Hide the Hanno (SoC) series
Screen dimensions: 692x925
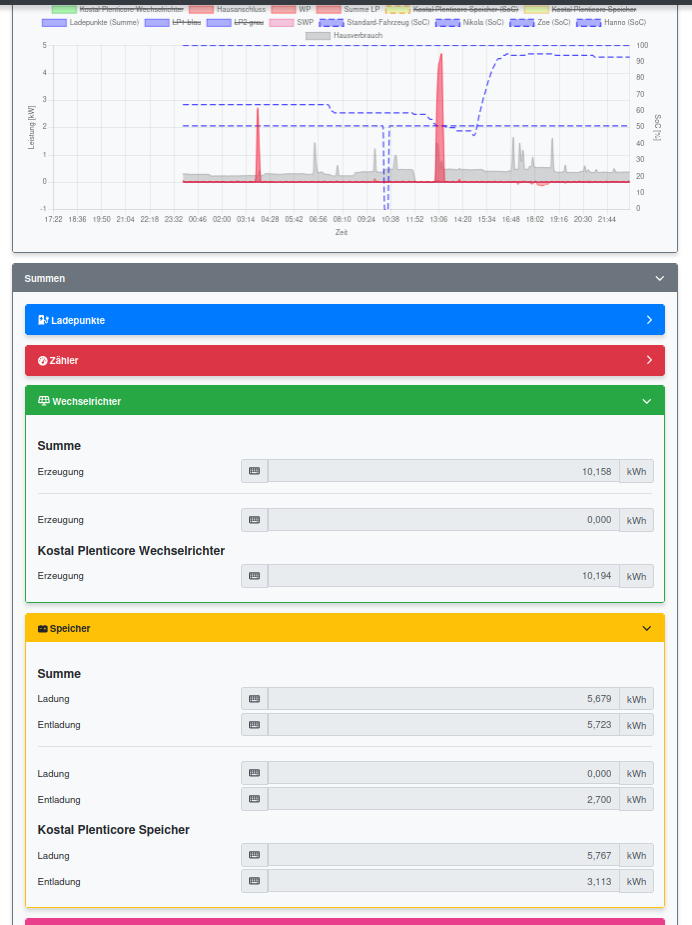pyautogui.click(x=611, y=22)
